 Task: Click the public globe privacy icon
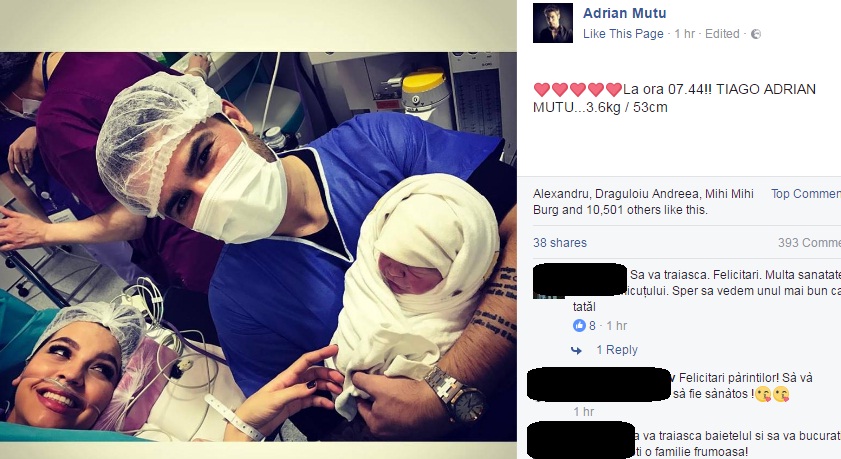point(756,34)
